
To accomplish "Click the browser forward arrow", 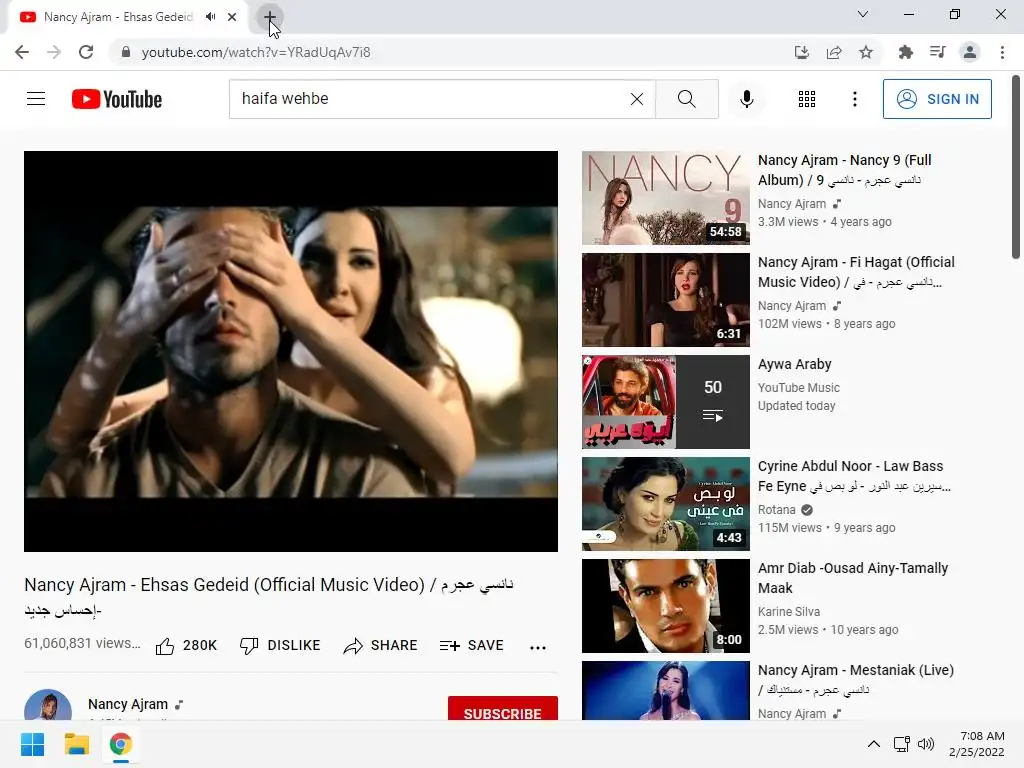I will point(54,52).
